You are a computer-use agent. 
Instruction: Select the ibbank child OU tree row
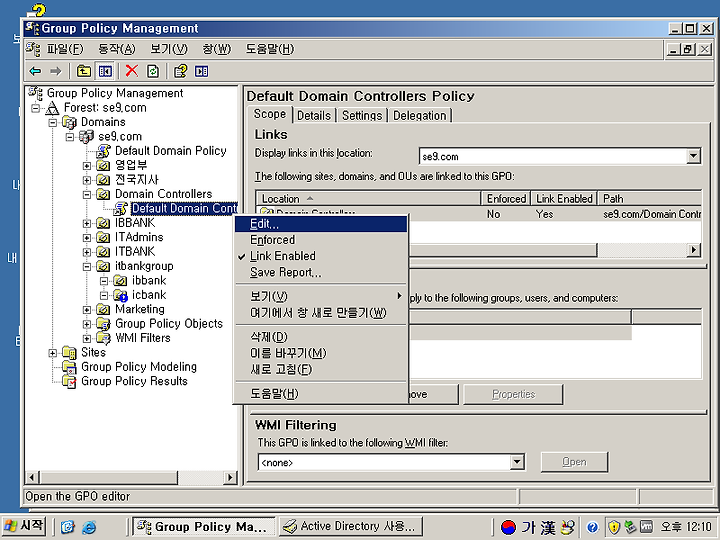click(x=149, y=281)
